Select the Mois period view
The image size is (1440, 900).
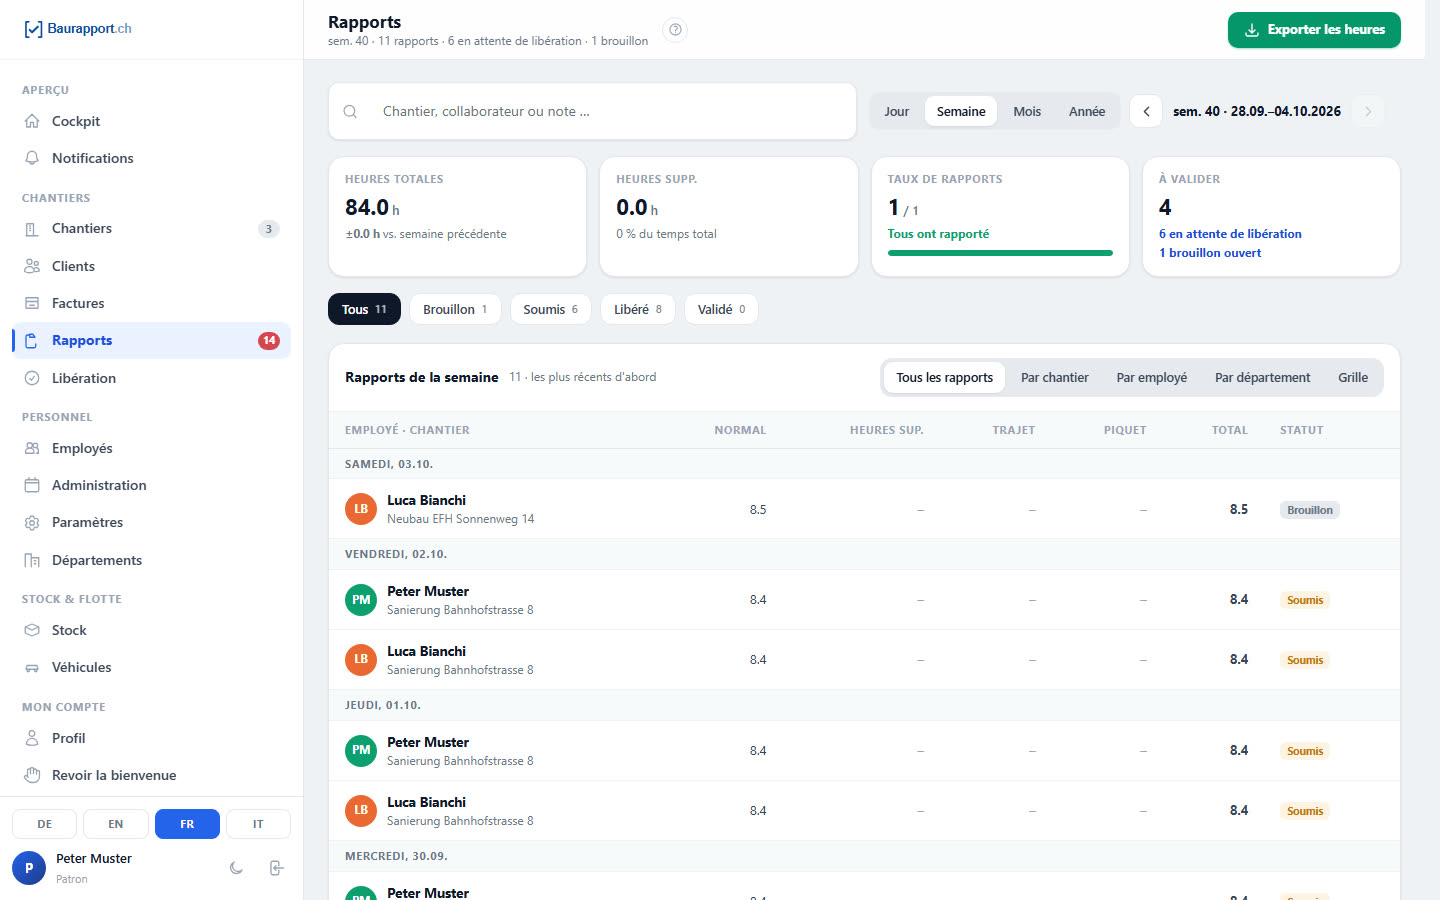tap(1027, 111)
